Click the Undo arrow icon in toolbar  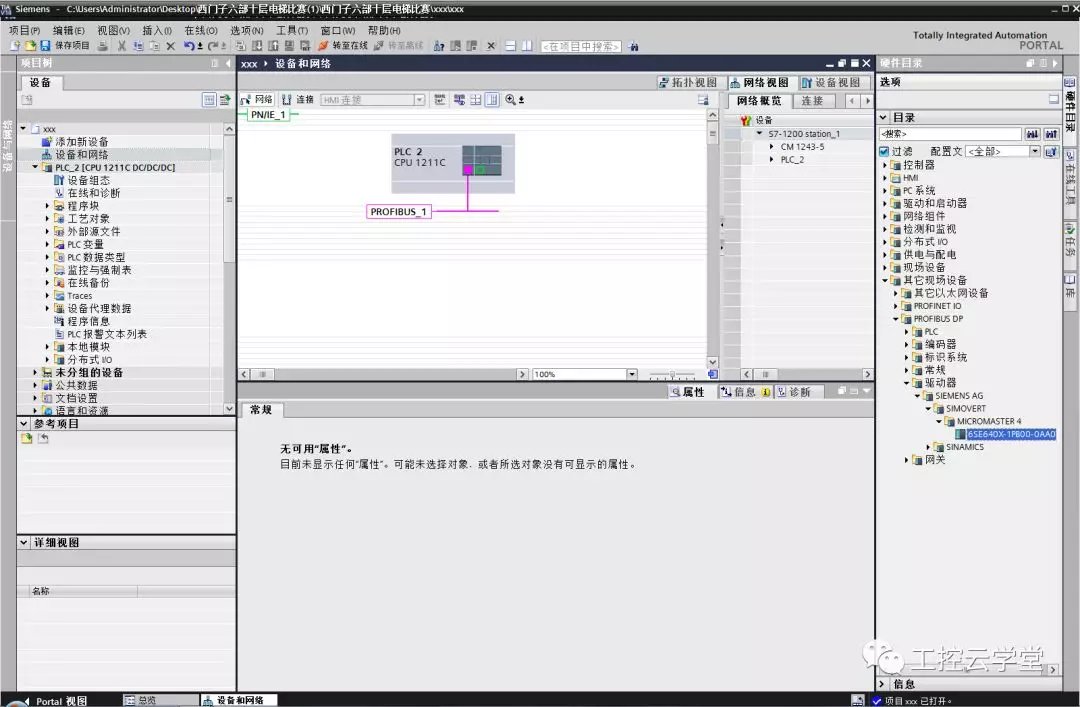click(188, 46)
